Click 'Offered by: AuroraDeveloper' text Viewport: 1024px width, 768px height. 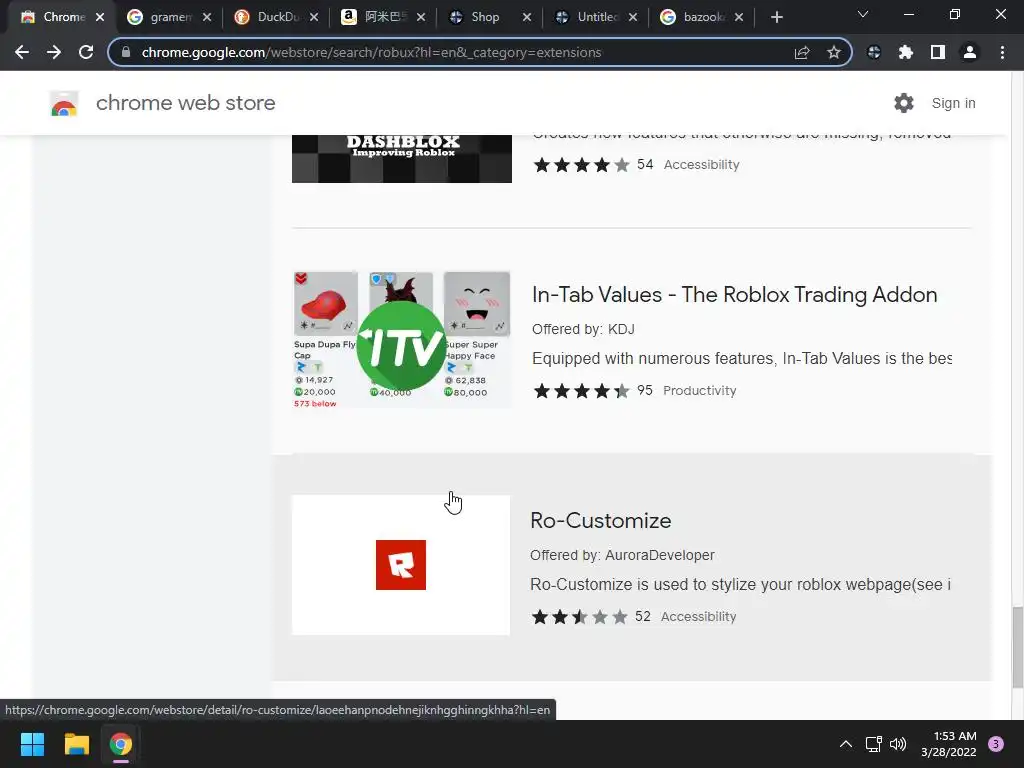[622, 555]
